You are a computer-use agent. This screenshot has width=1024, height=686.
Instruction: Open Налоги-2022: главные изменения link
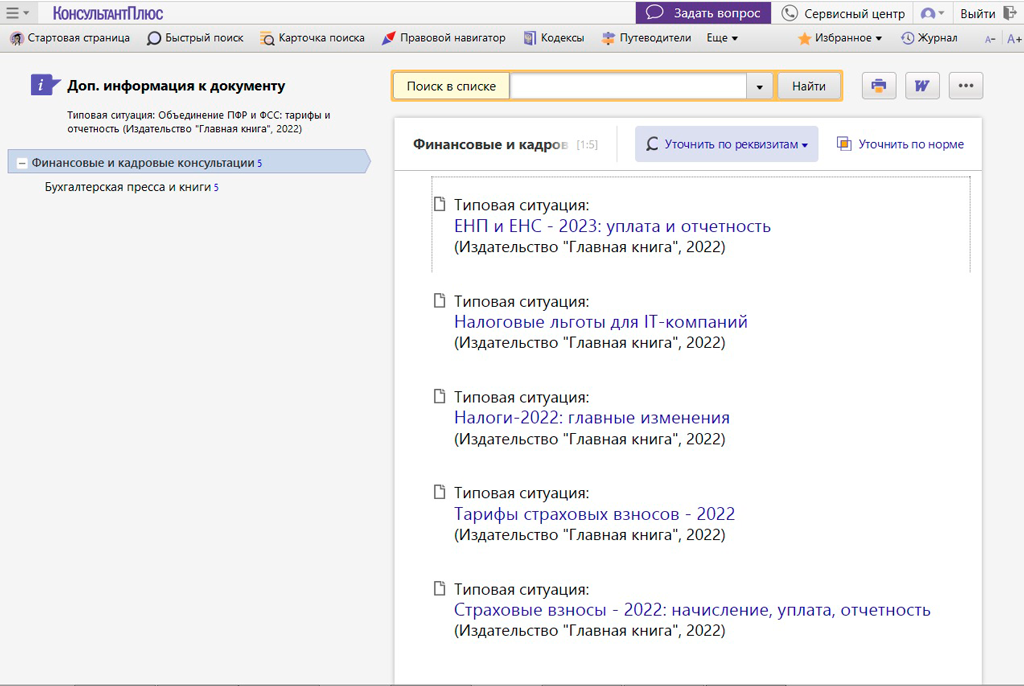coord(592,417)
